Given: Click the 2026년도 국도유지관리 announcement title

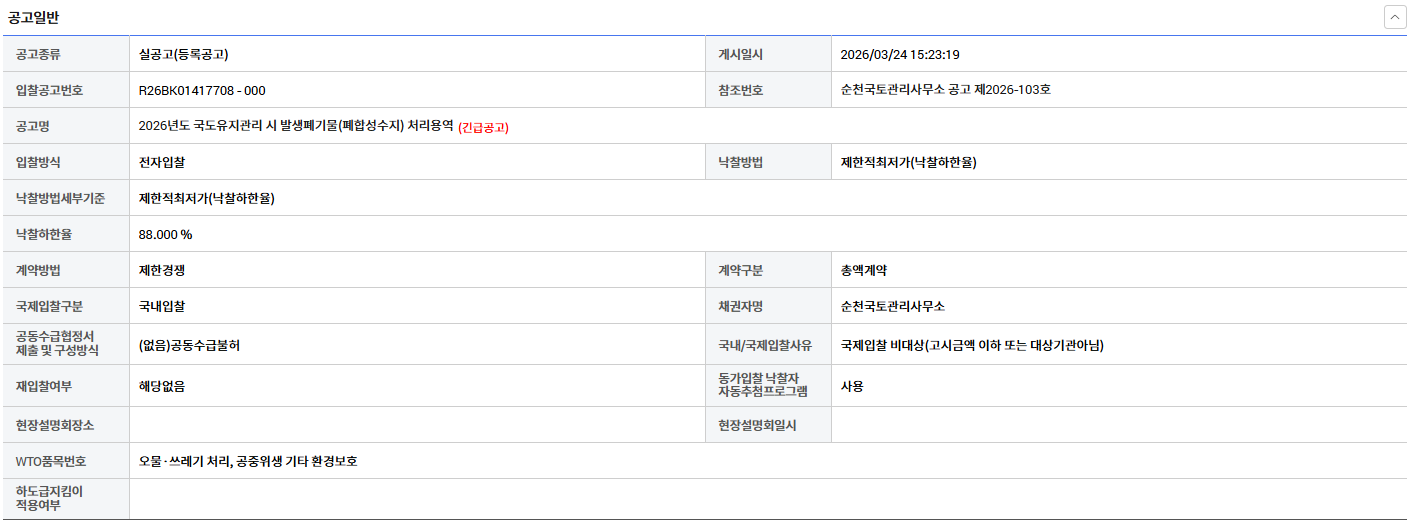Looking at the screenshot, I should [x=296, y=126].
